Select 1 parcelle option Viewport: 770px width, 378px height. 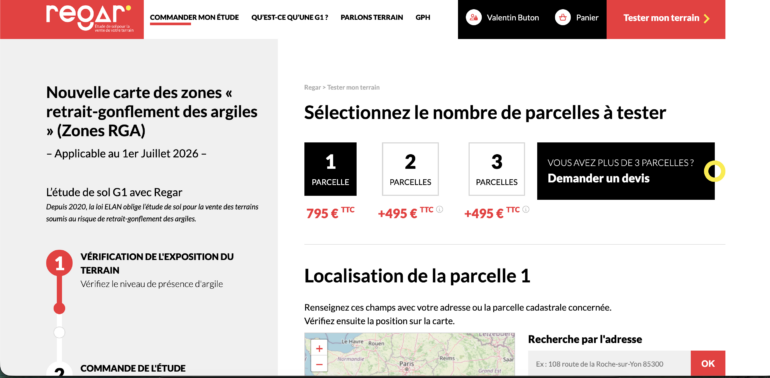coord(330,169)
